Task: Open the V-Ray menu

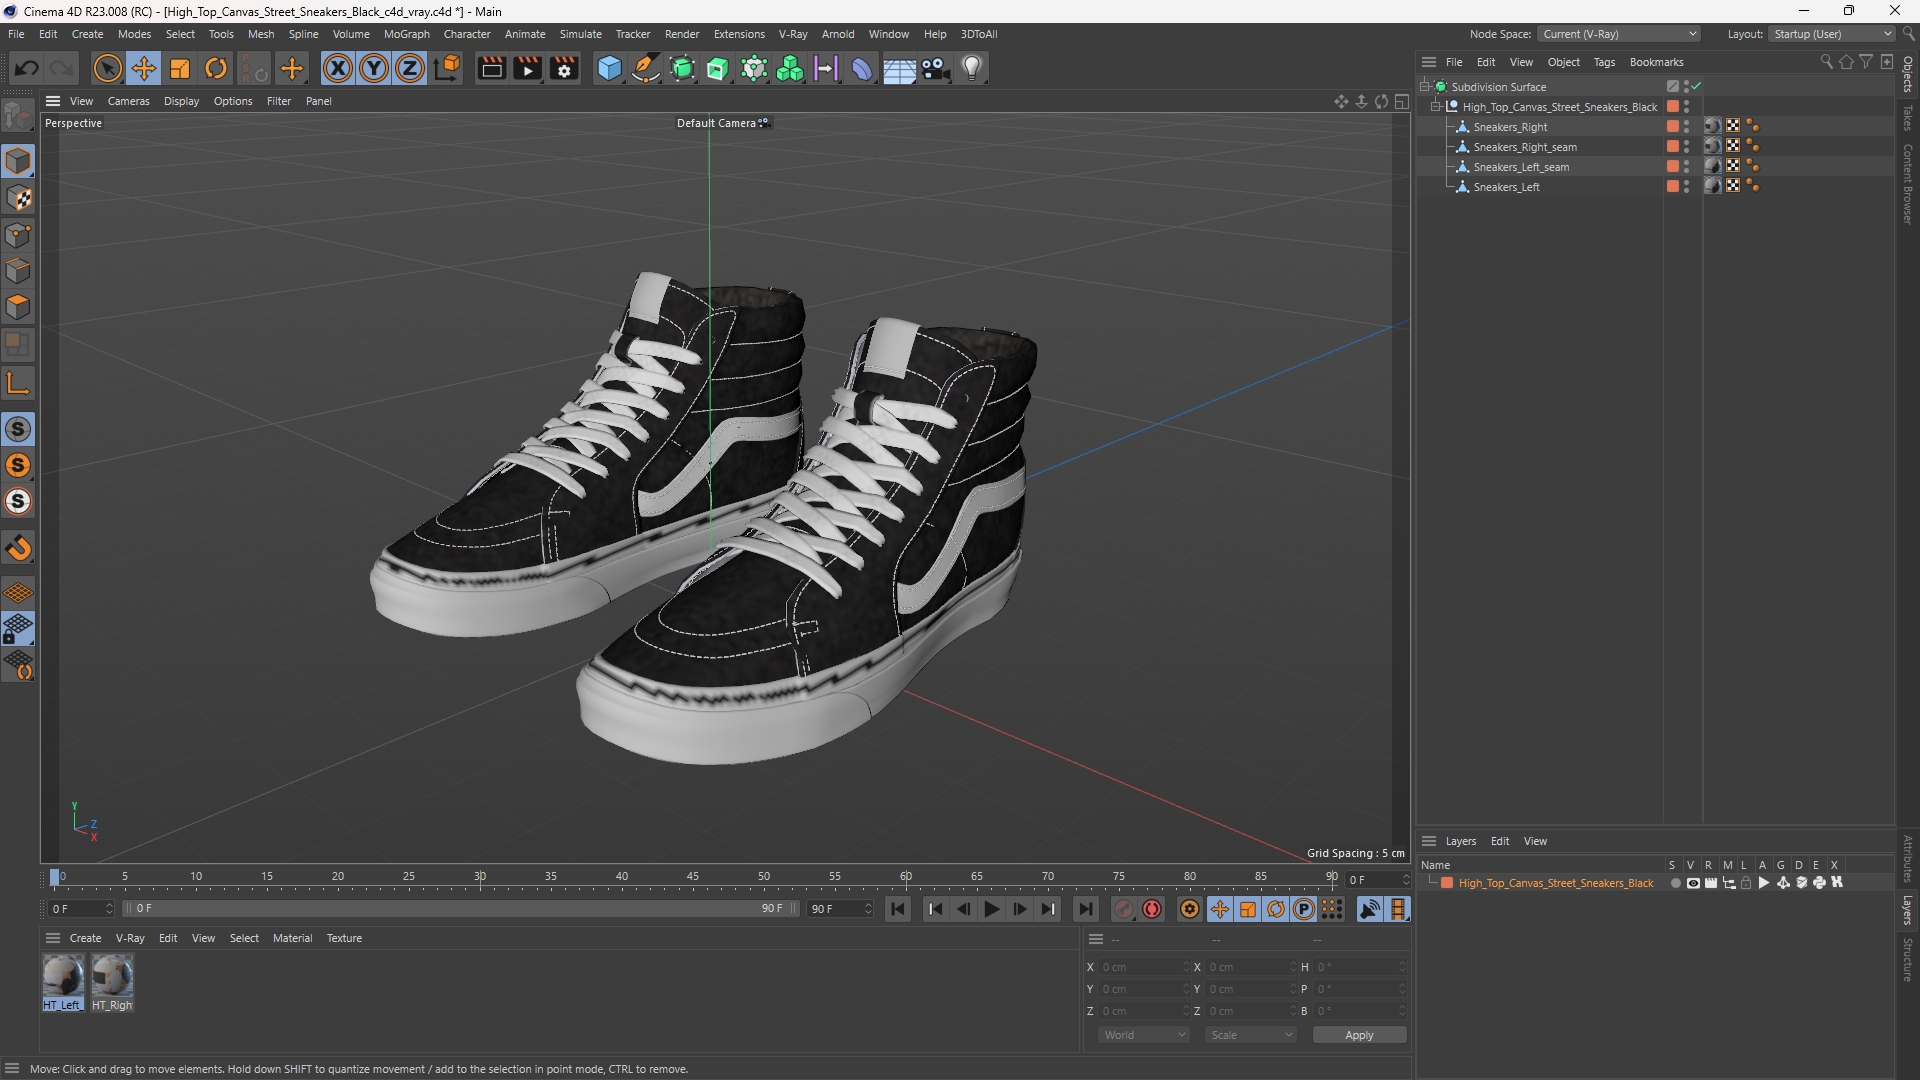Action: 793,34
